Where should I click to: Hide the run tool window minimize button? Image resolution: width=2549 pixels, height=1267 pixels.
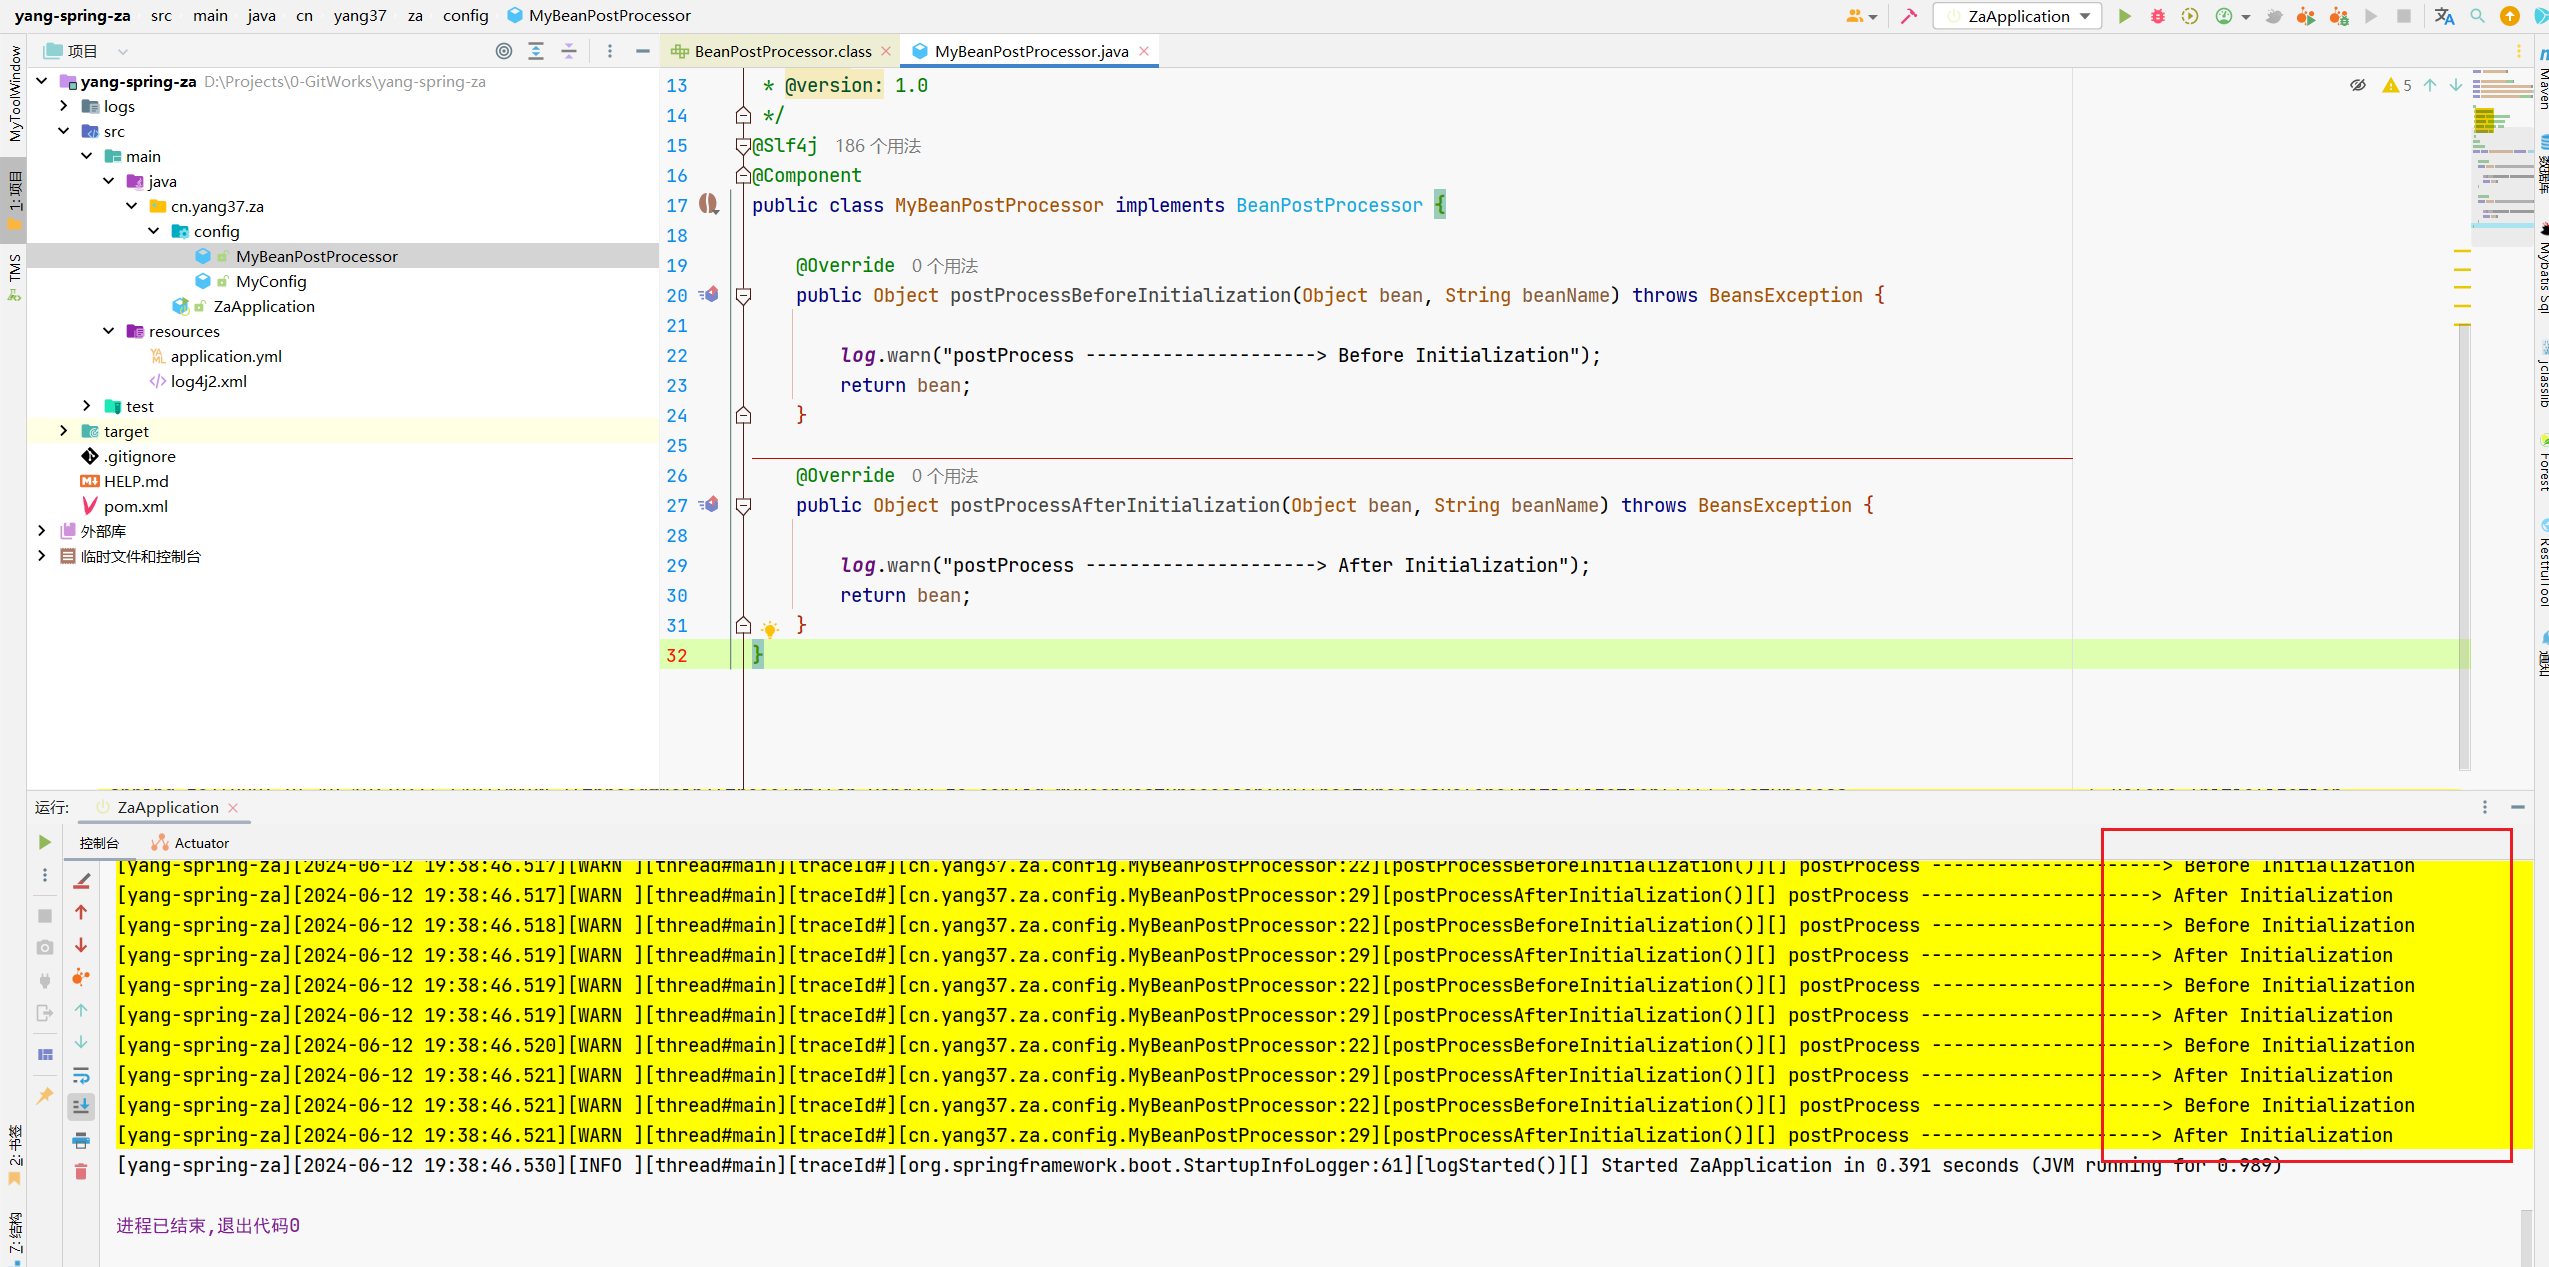(2518, 807)
